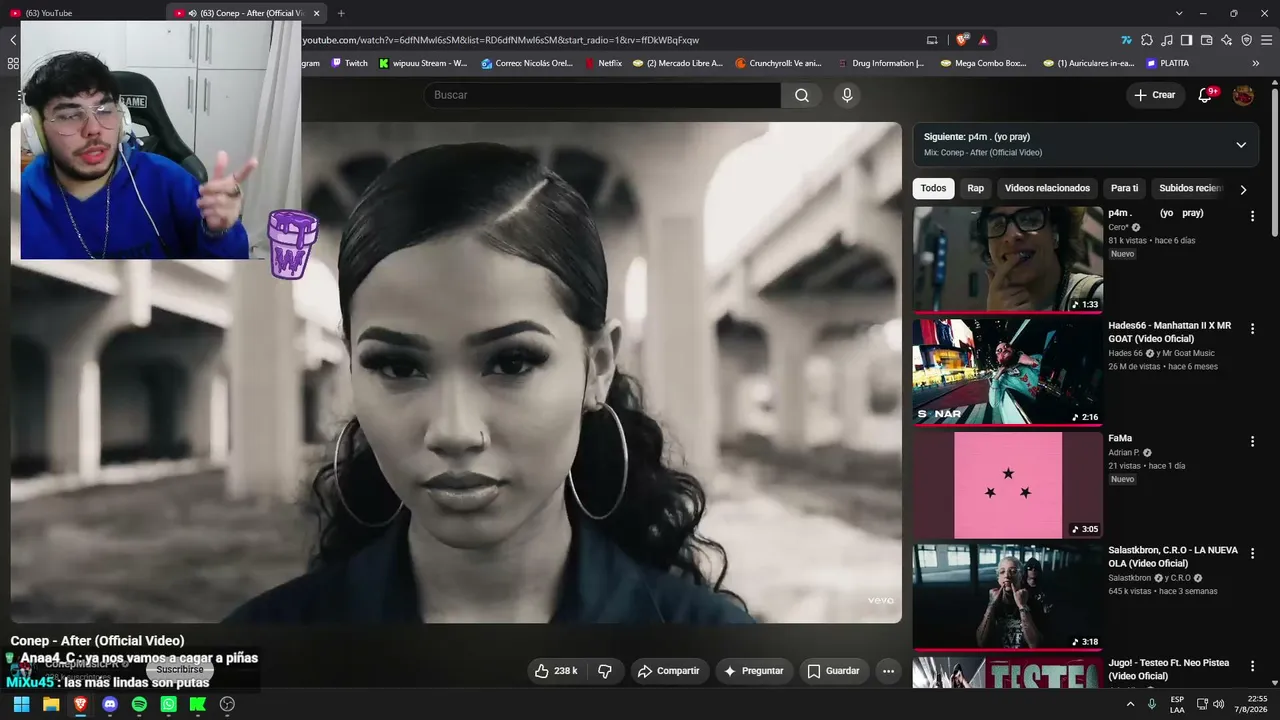Viewport: 1280px width, 720px height.
Task: Switch the ESP LAA input language
Action: (x=1177, y=704)
